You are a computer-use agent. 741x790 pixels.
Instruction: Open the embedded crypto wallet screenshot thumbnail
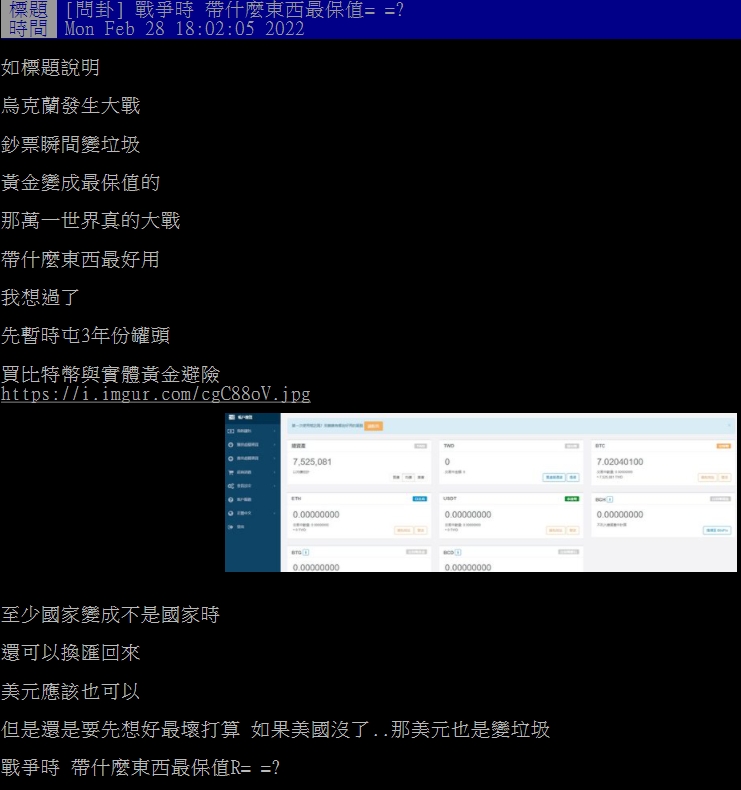481,492
